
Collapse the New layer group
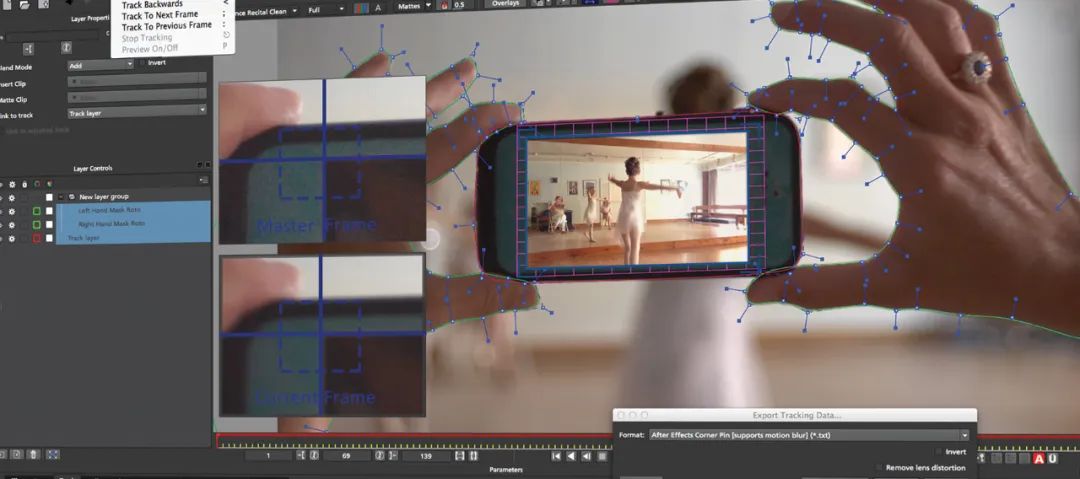[x=61, y=196]
